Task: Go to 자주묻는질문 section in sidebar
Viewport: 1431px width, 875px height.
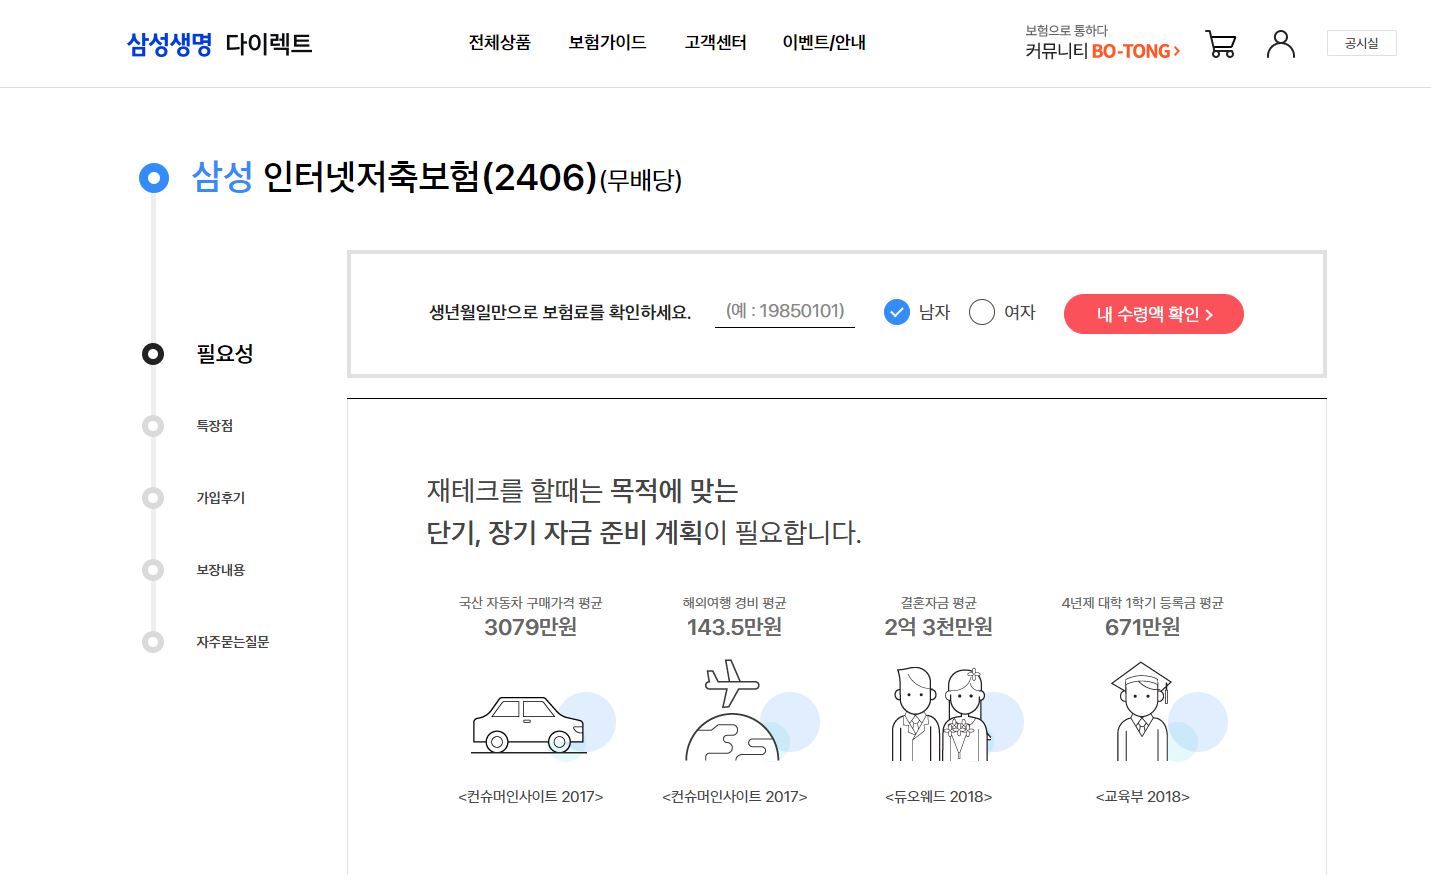Action: click(232, 642)
